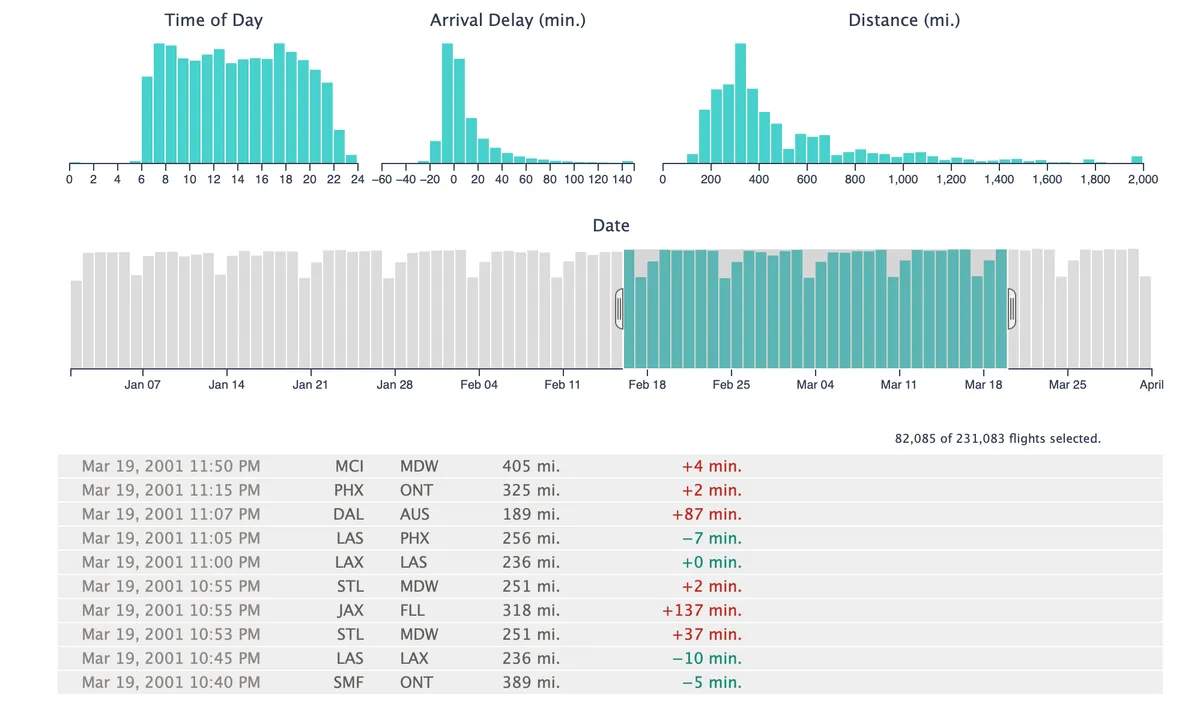This screenshot has width=1200, height=721.
Task: Click the 'April' date axis label
Action: [x=1152, y=385]
